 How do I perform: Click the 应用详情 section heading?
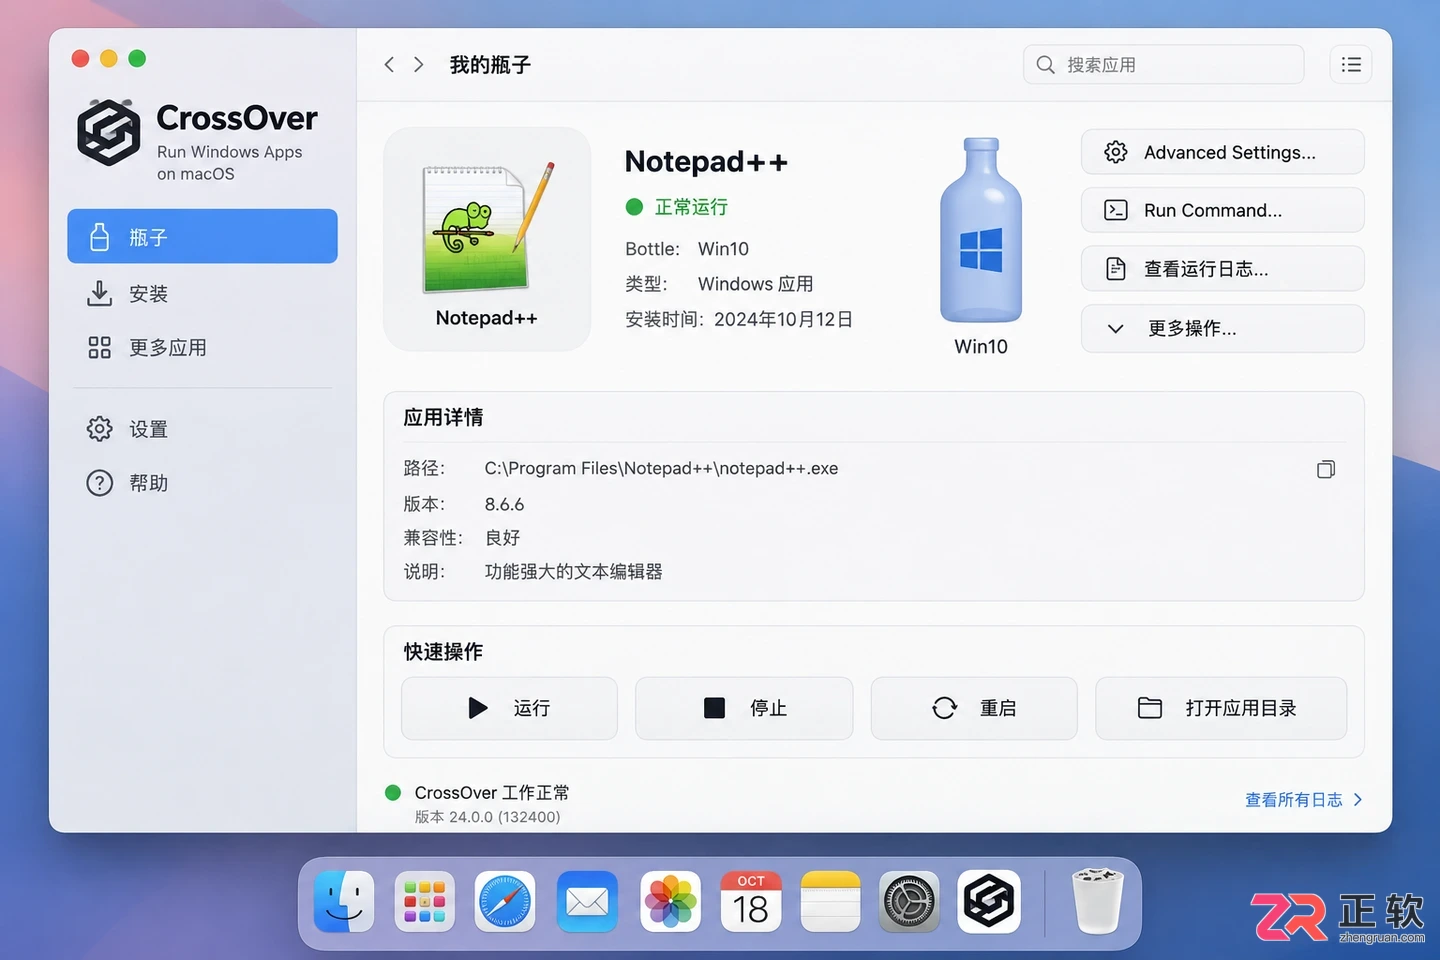pyautogui.click(x=443, y=417)
